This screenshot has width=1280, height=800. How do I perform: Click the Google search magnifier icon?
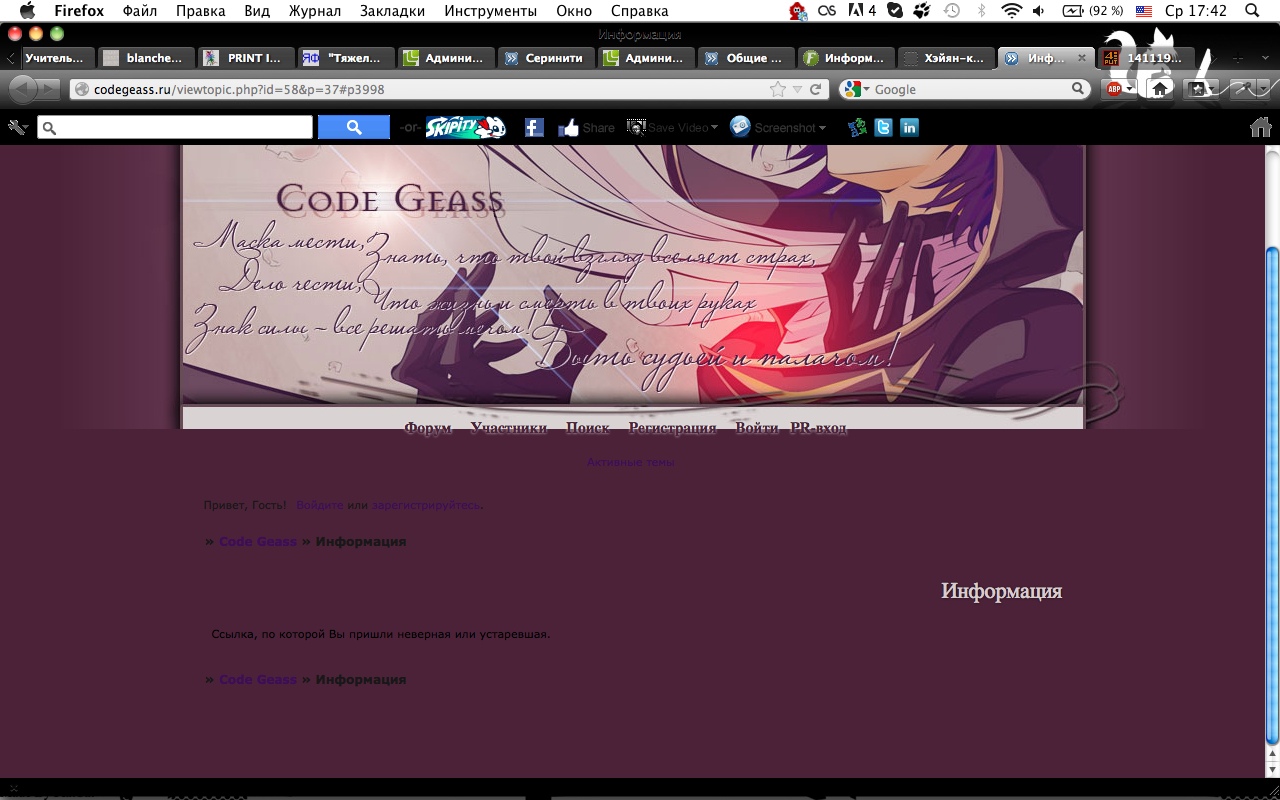(1078, 89)
